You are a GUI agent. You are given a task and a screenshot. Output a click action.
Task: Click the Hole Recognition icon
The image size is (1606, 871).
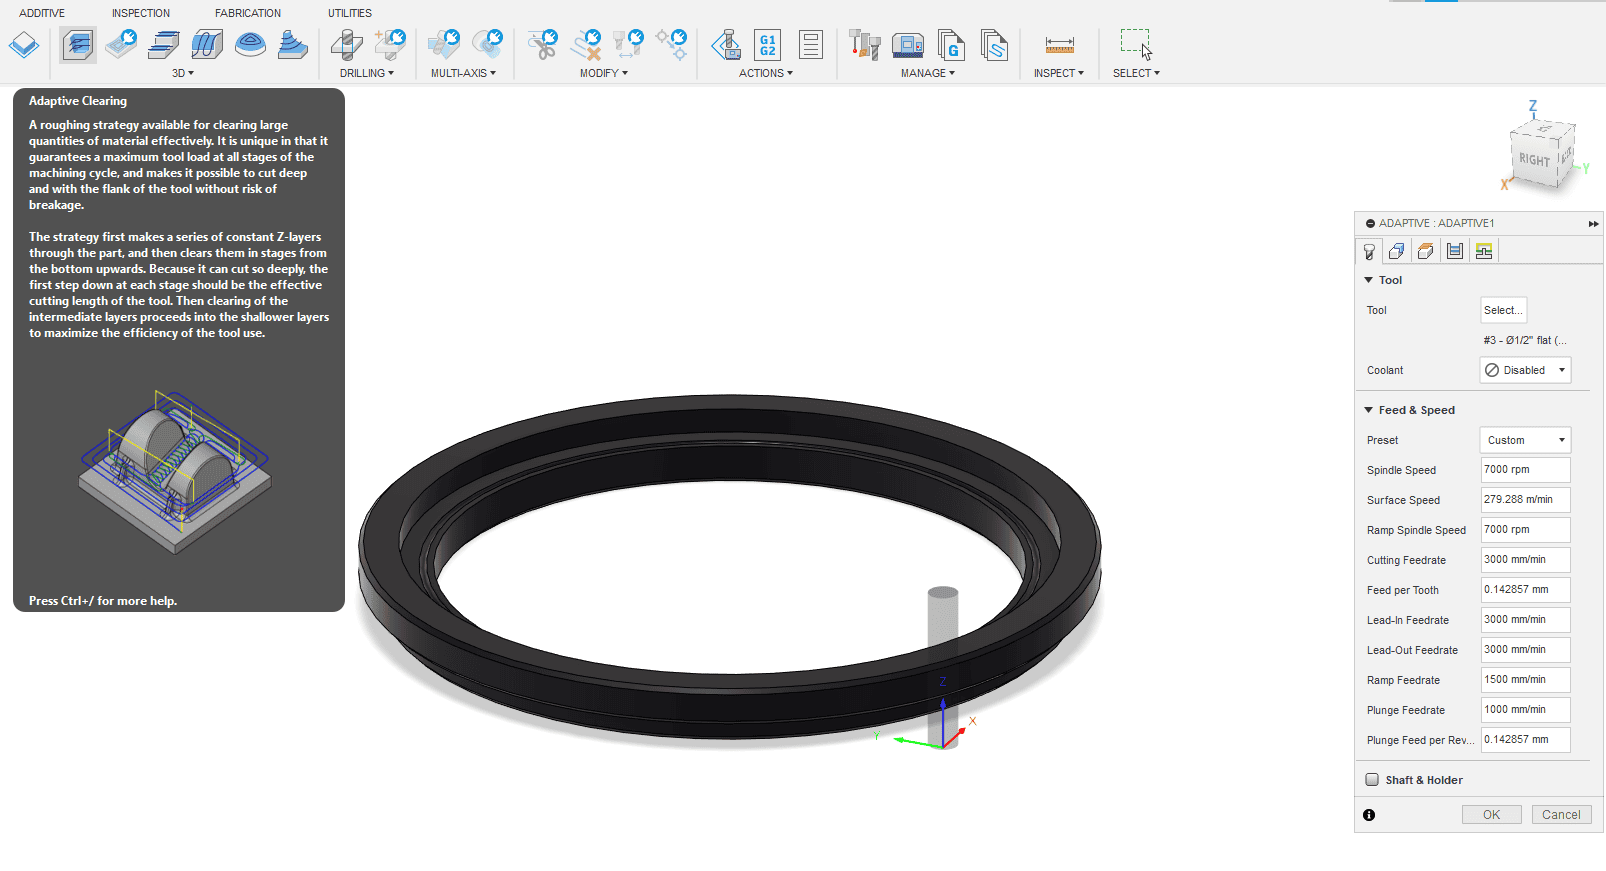coord(390,45)
